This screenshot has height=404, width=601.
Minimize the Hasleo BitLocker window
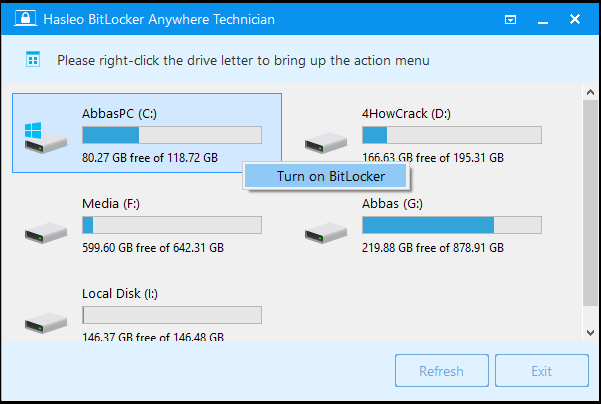click(543, 19)
